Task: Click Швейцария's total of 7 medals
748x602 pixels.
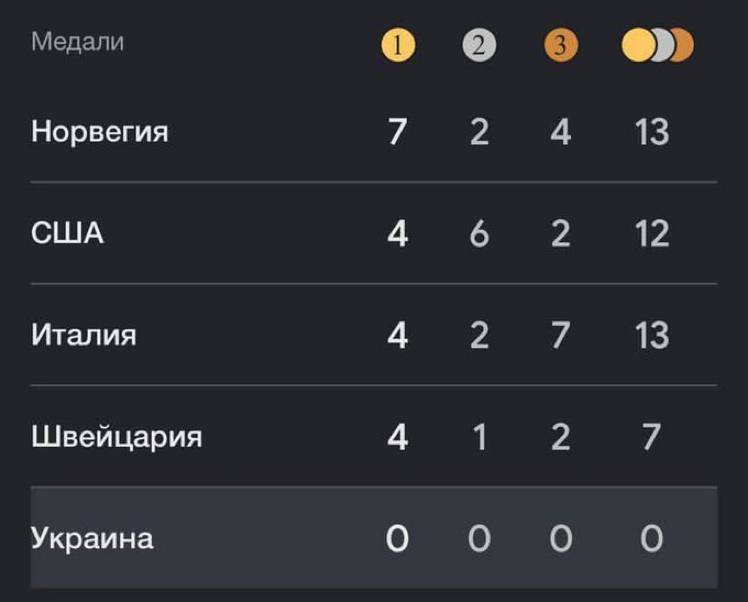Action: [x=651, y=436]
